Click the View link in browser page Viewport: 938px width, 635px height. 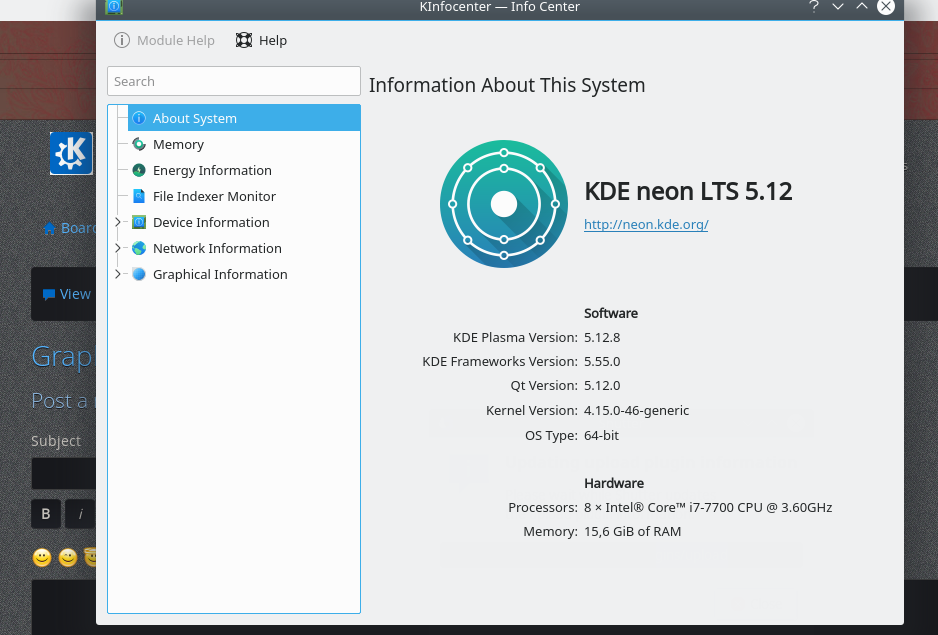[x=66, y=294]
